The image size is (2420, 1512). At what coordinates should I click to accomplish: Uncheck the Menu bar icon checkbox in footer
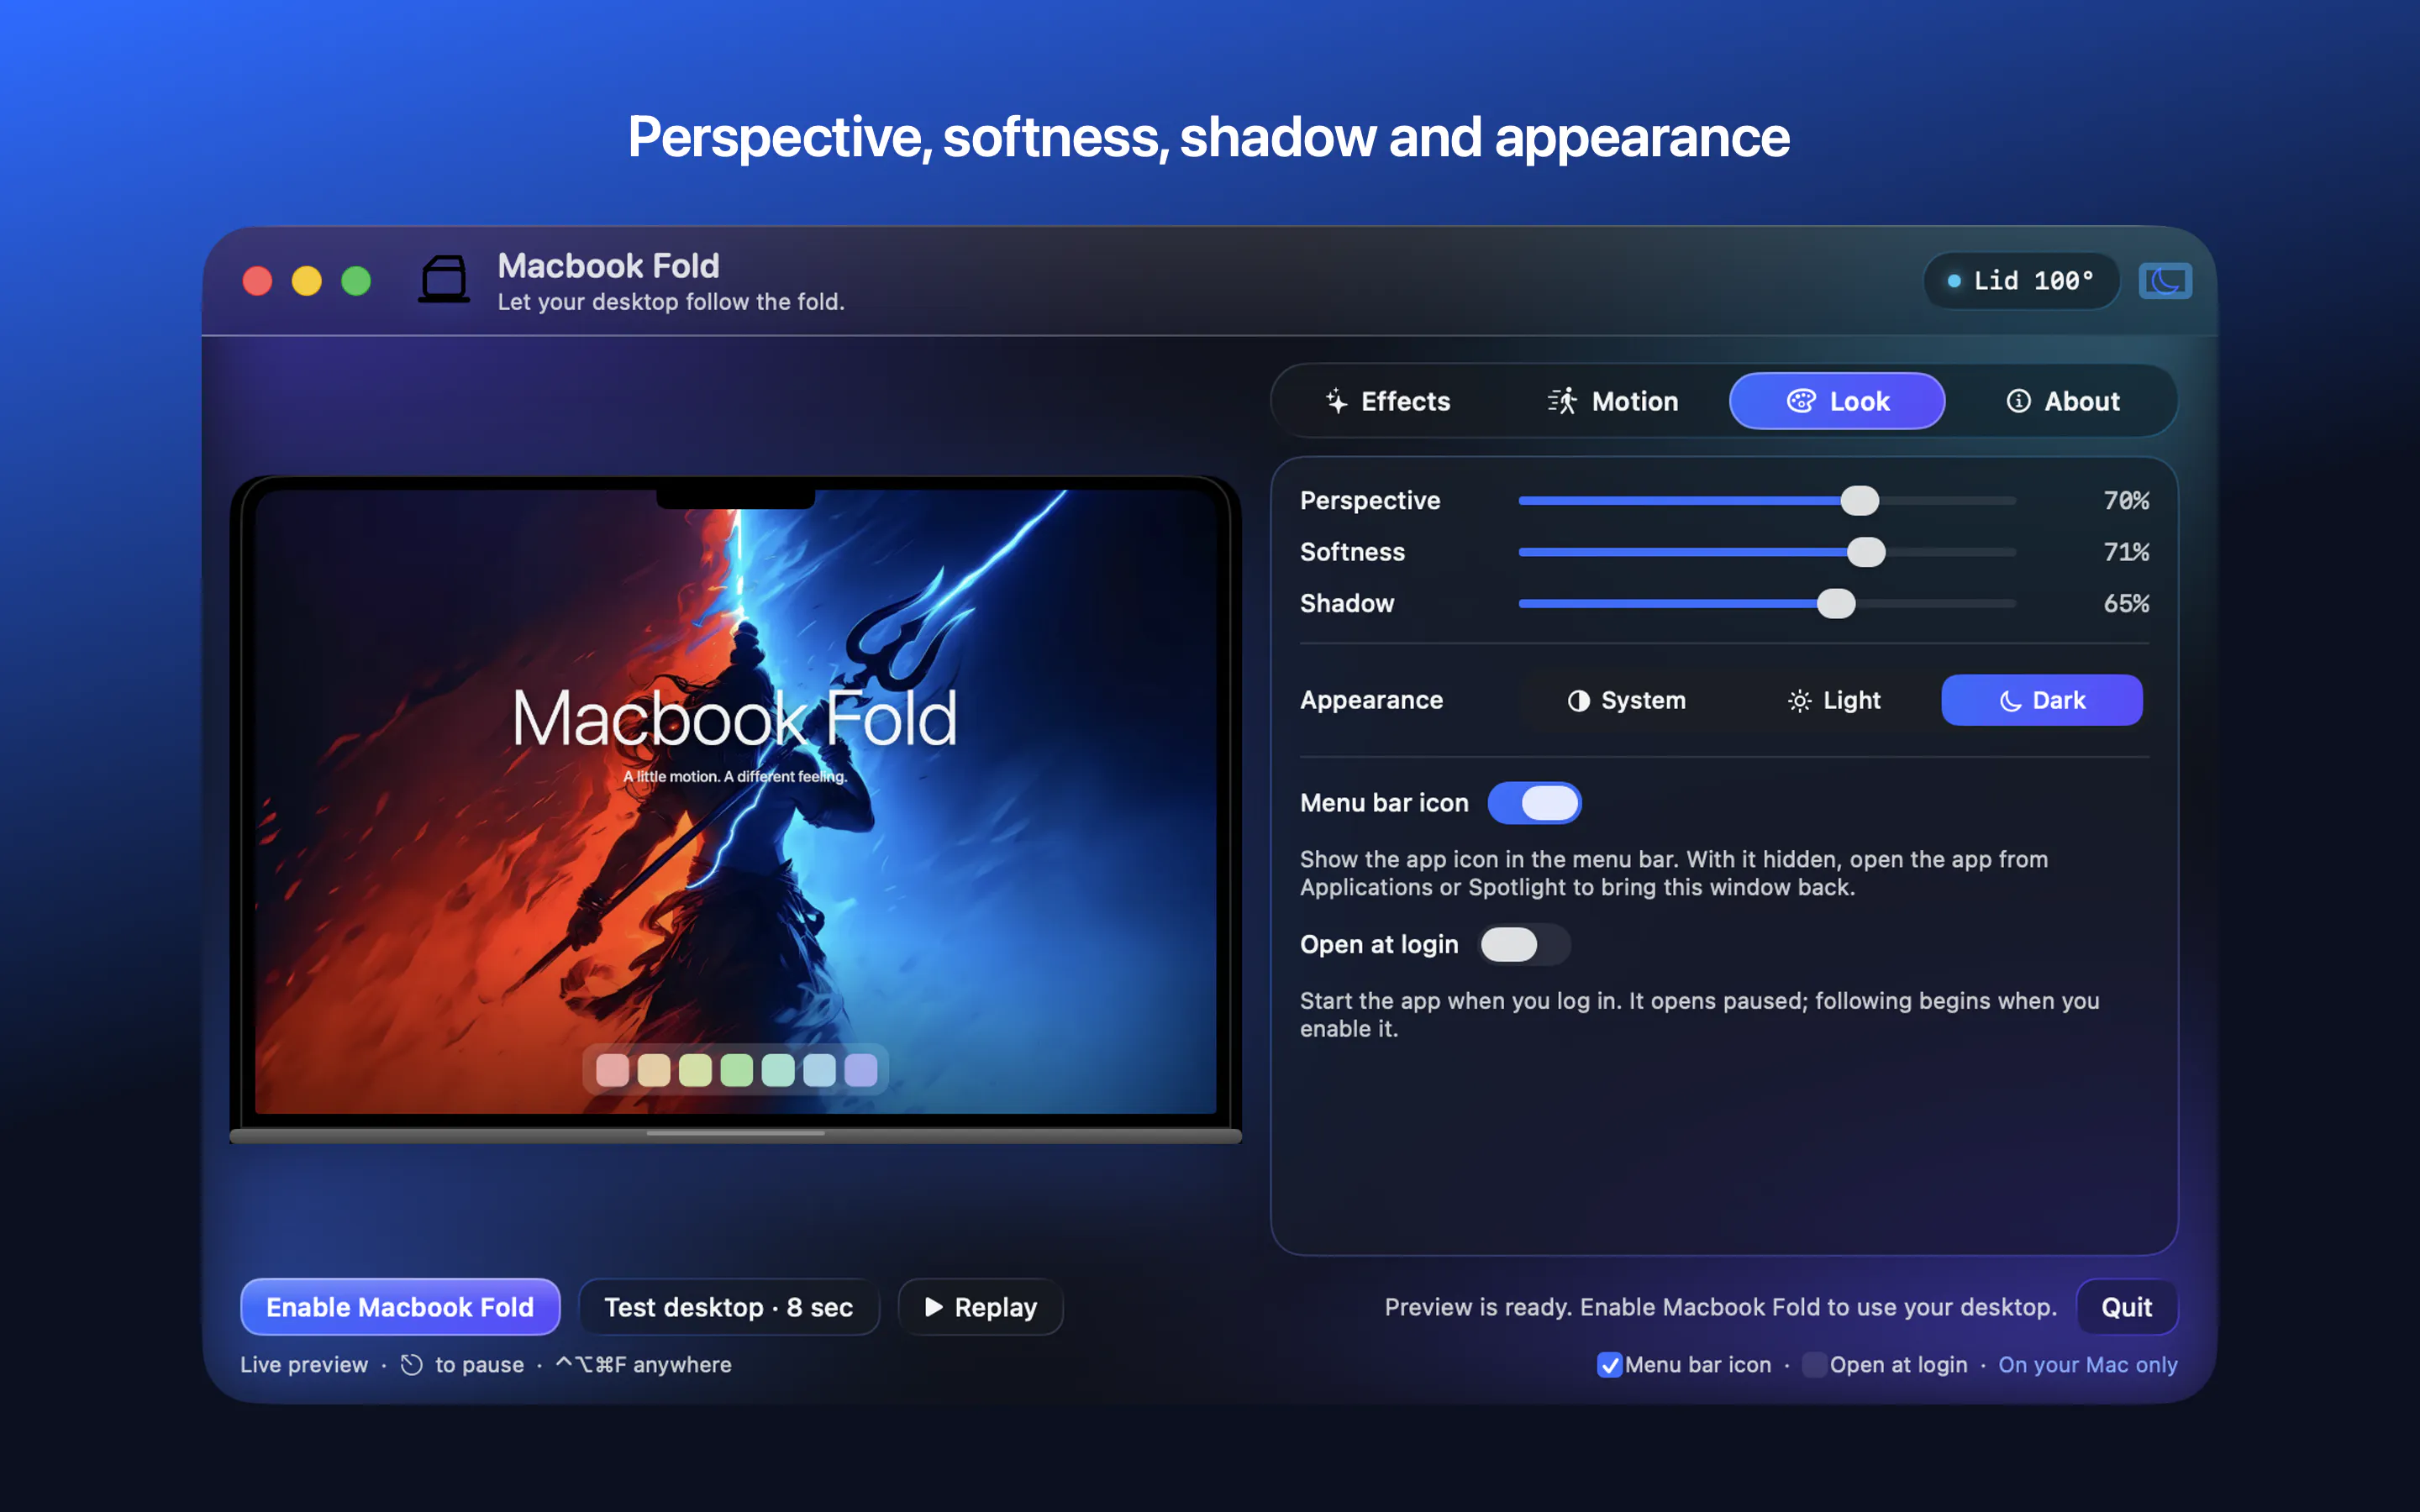tap(1609, 1364)
